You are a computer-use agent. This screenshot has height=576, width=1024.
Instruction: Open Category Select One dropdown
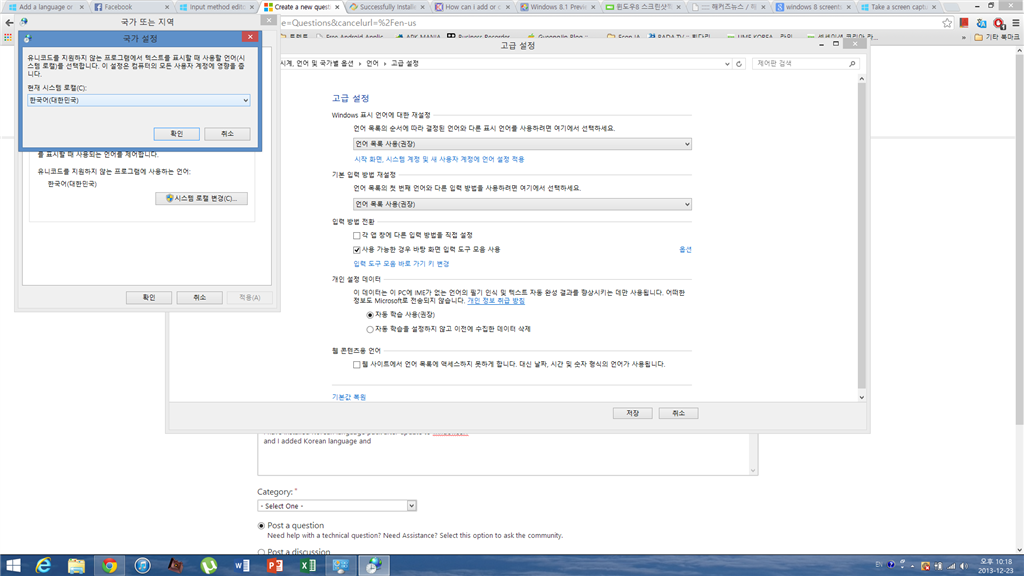(x=337, y=506)
